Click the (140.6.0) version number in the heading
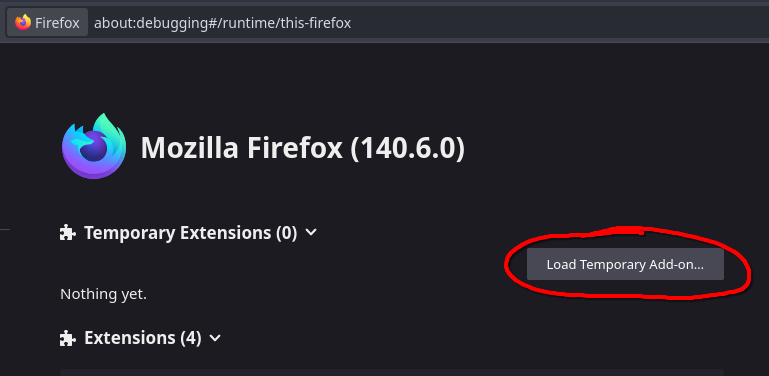Image resolution: width=769 pixels, height=376 pixels. click(x=408, y=148)
